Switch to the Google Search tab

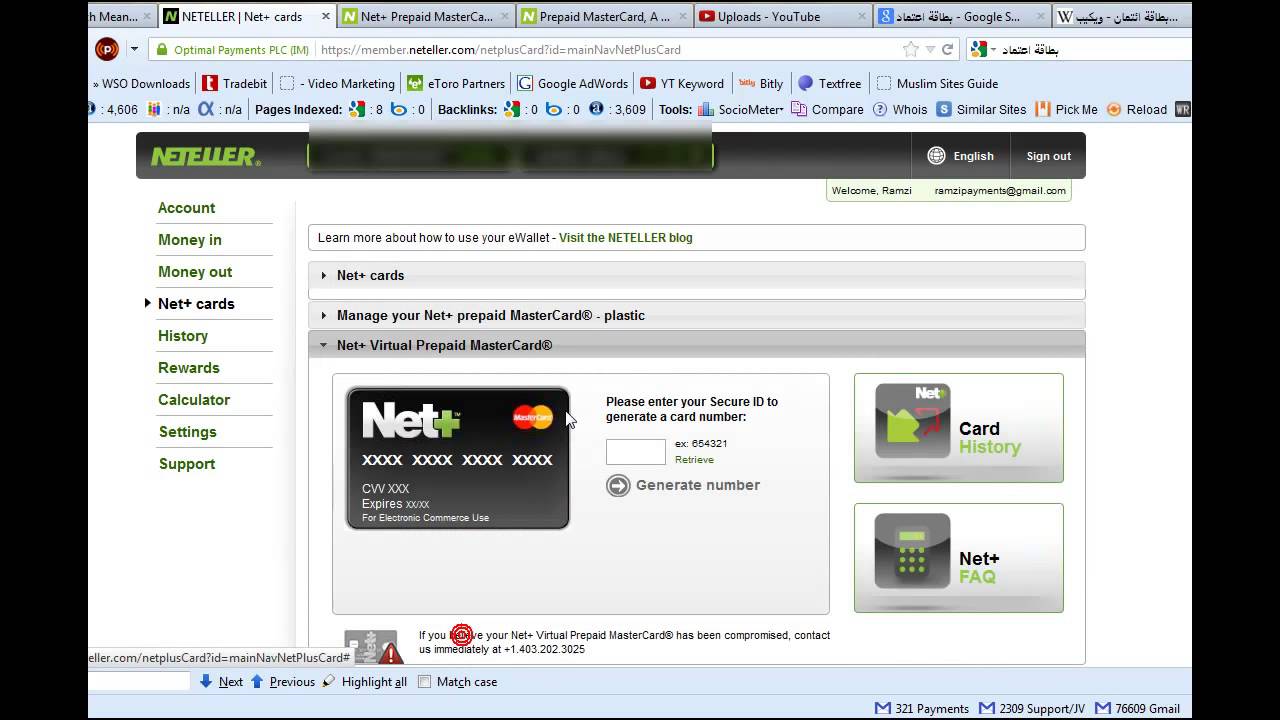coord(962,16)
